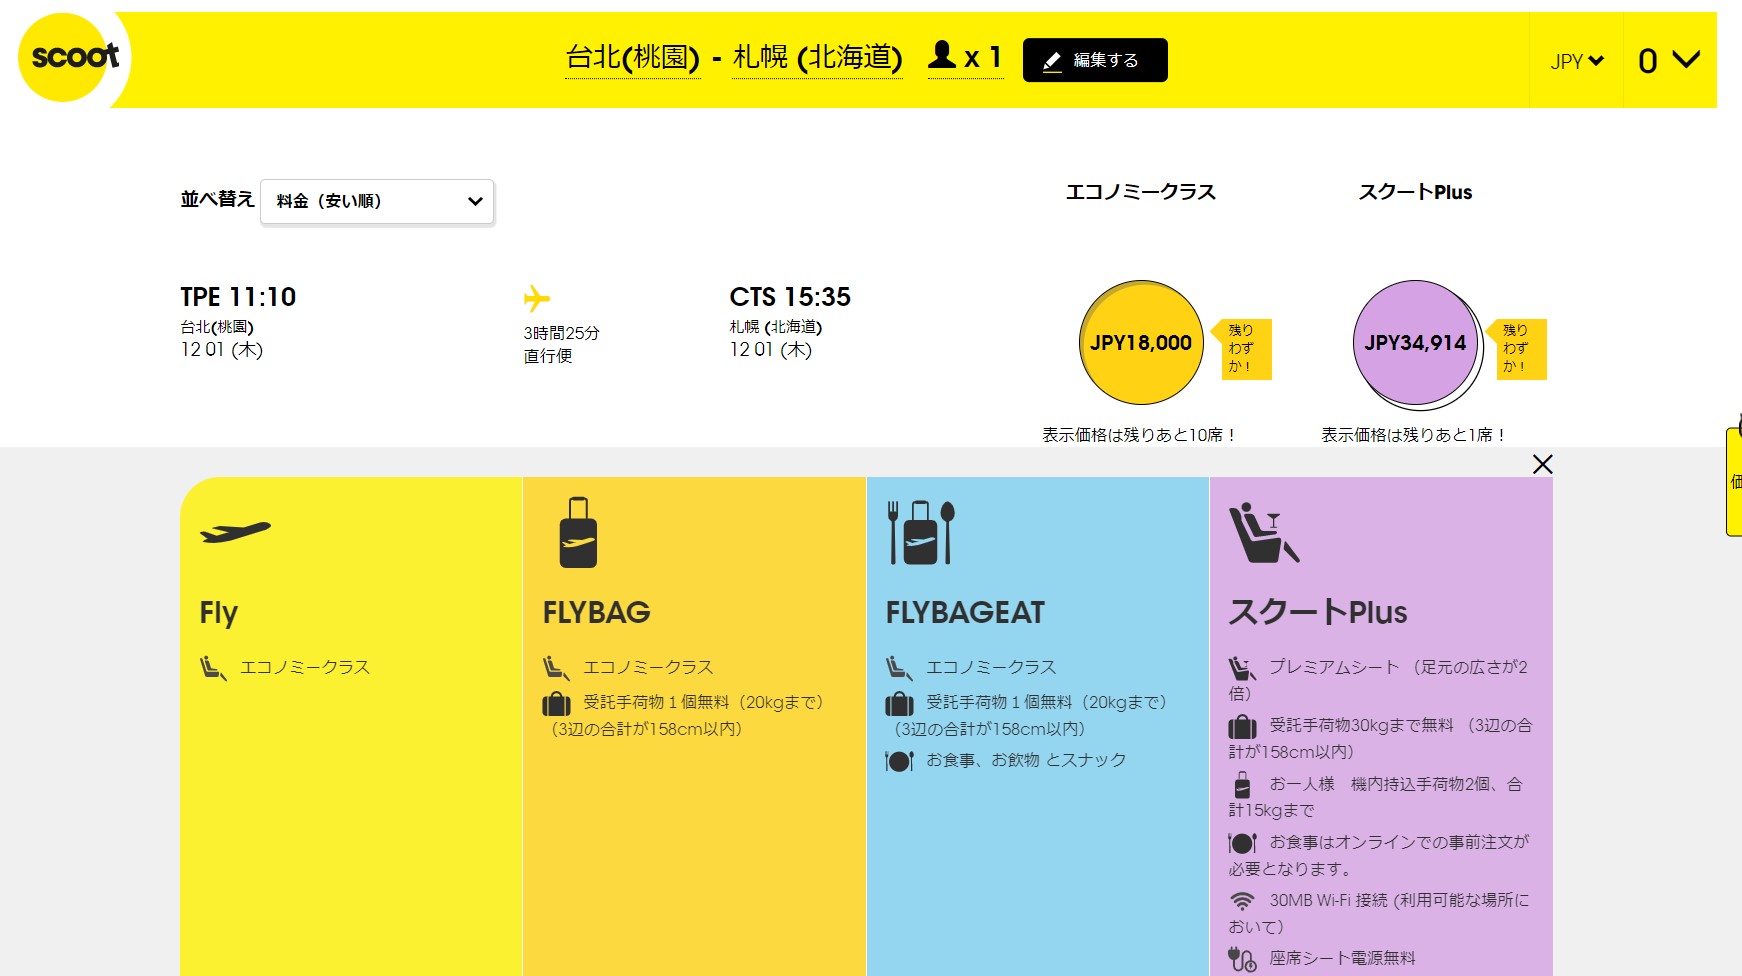Viewport: 1742px width, 976px height.
Task: Close the fare comparison panel with the X
Action: click(x=1542, y=464)
